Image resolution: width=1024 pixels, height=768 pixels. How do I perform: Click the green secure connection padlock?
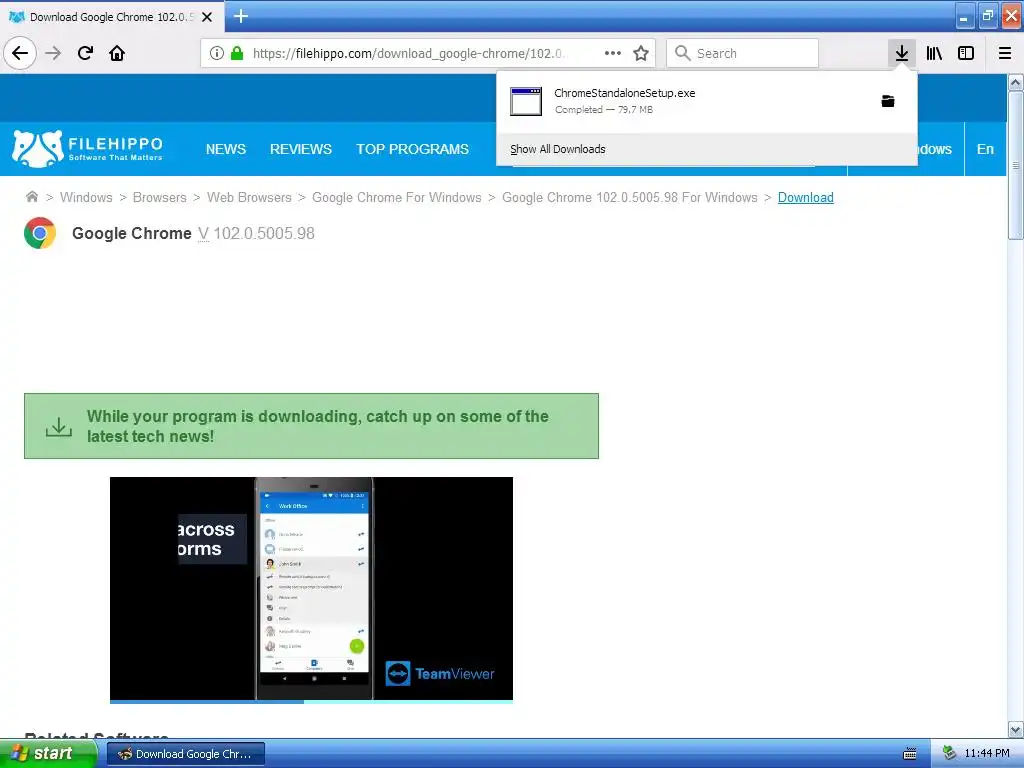pyautogui.click(x=237, y=53)
